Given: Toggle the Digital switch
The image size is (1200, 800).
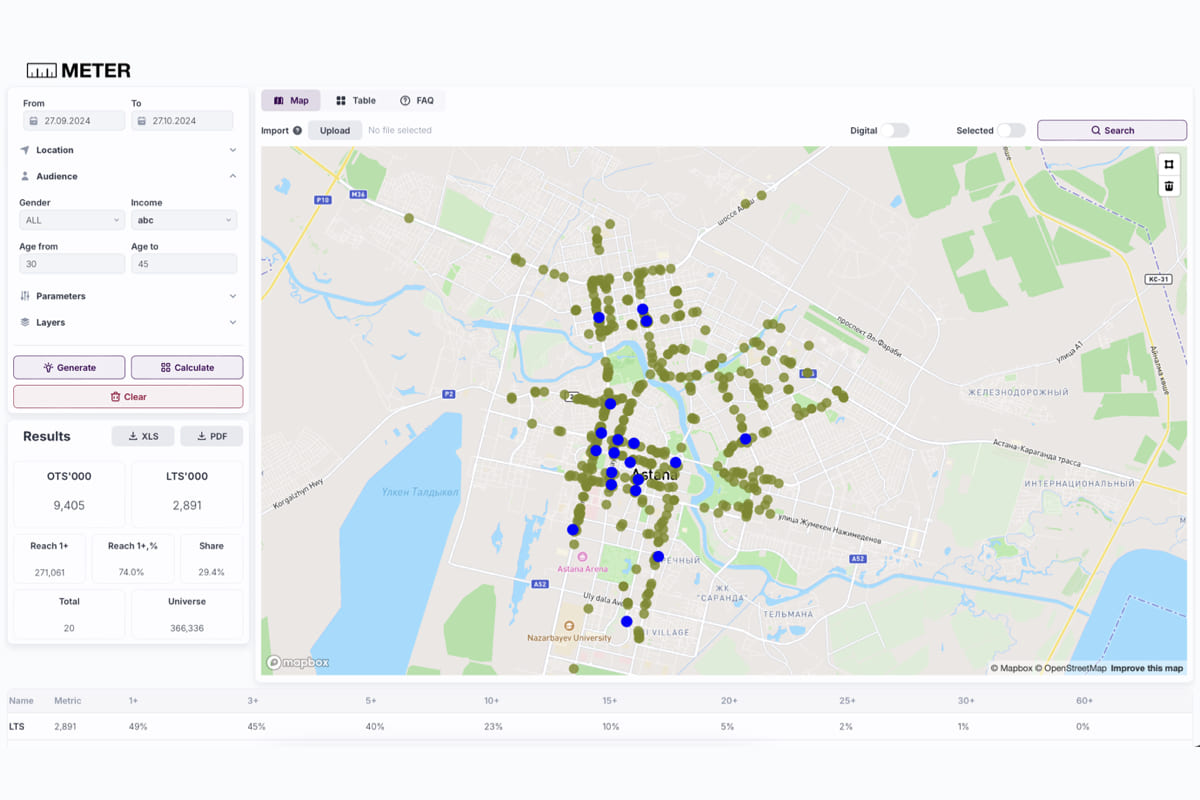Looking at the screenshot, I should click(x=896, y=130).
